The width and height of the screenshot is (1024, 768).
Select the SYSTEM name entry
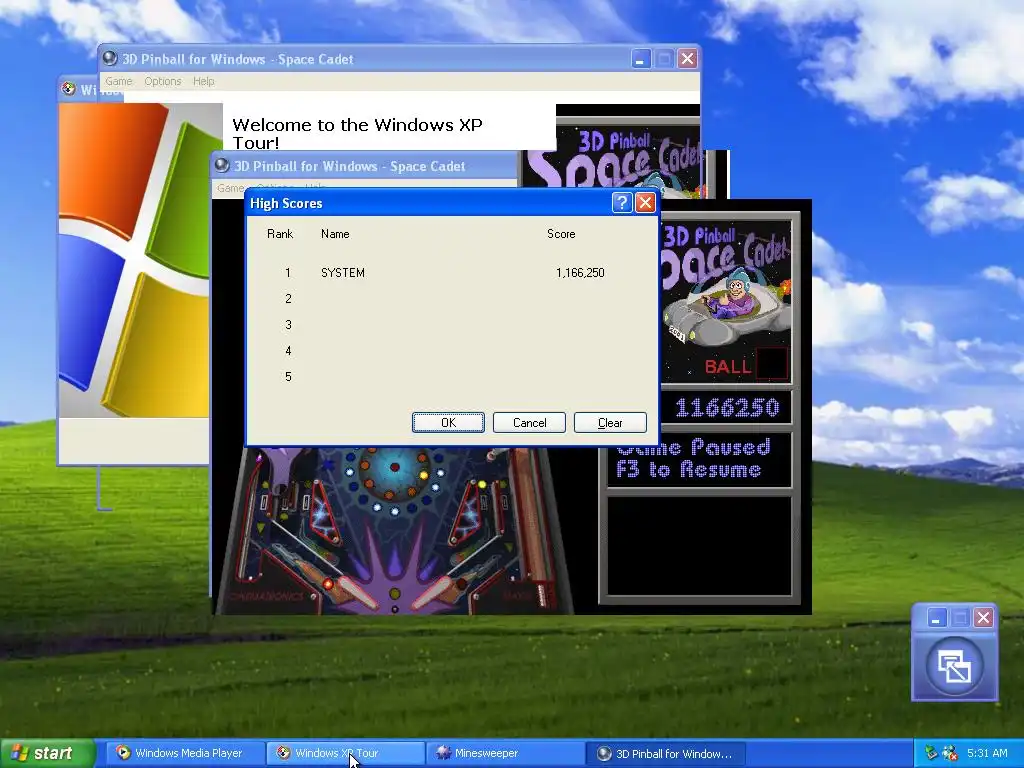point(343,273)
